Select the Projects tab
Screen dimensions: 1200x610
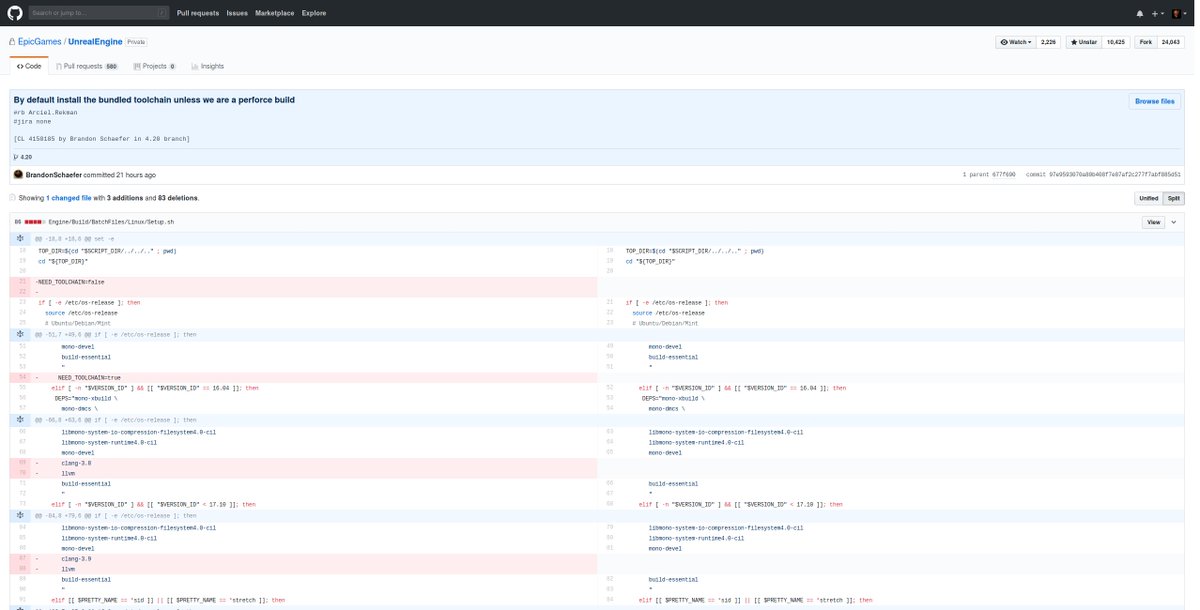click(153, 66)
